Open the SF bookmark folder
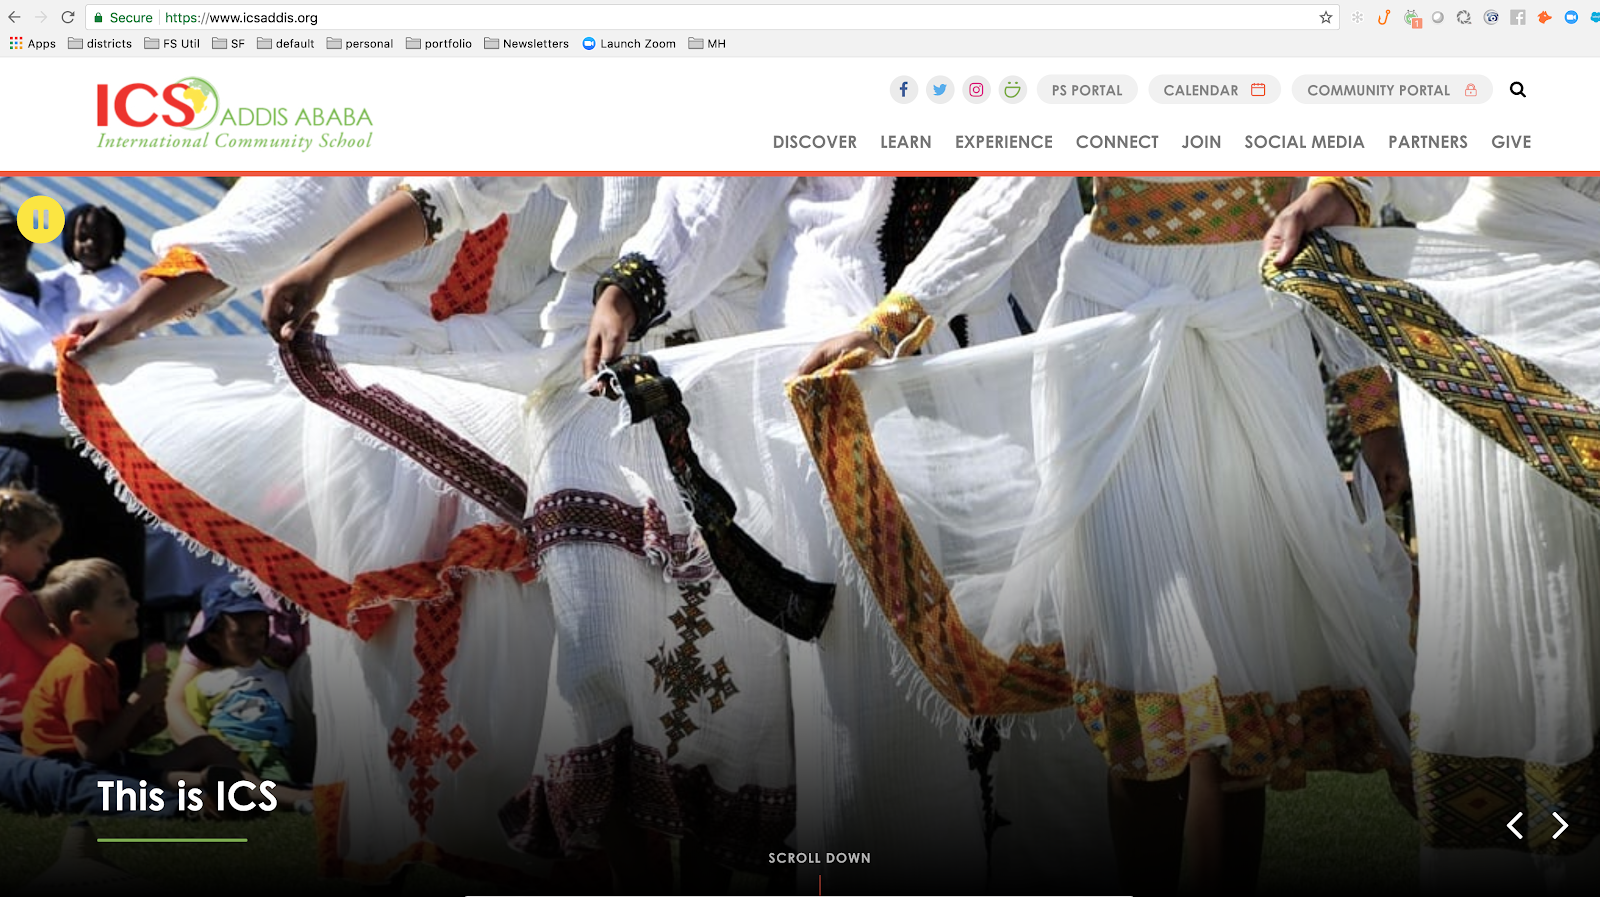 [x=229, y=43]
